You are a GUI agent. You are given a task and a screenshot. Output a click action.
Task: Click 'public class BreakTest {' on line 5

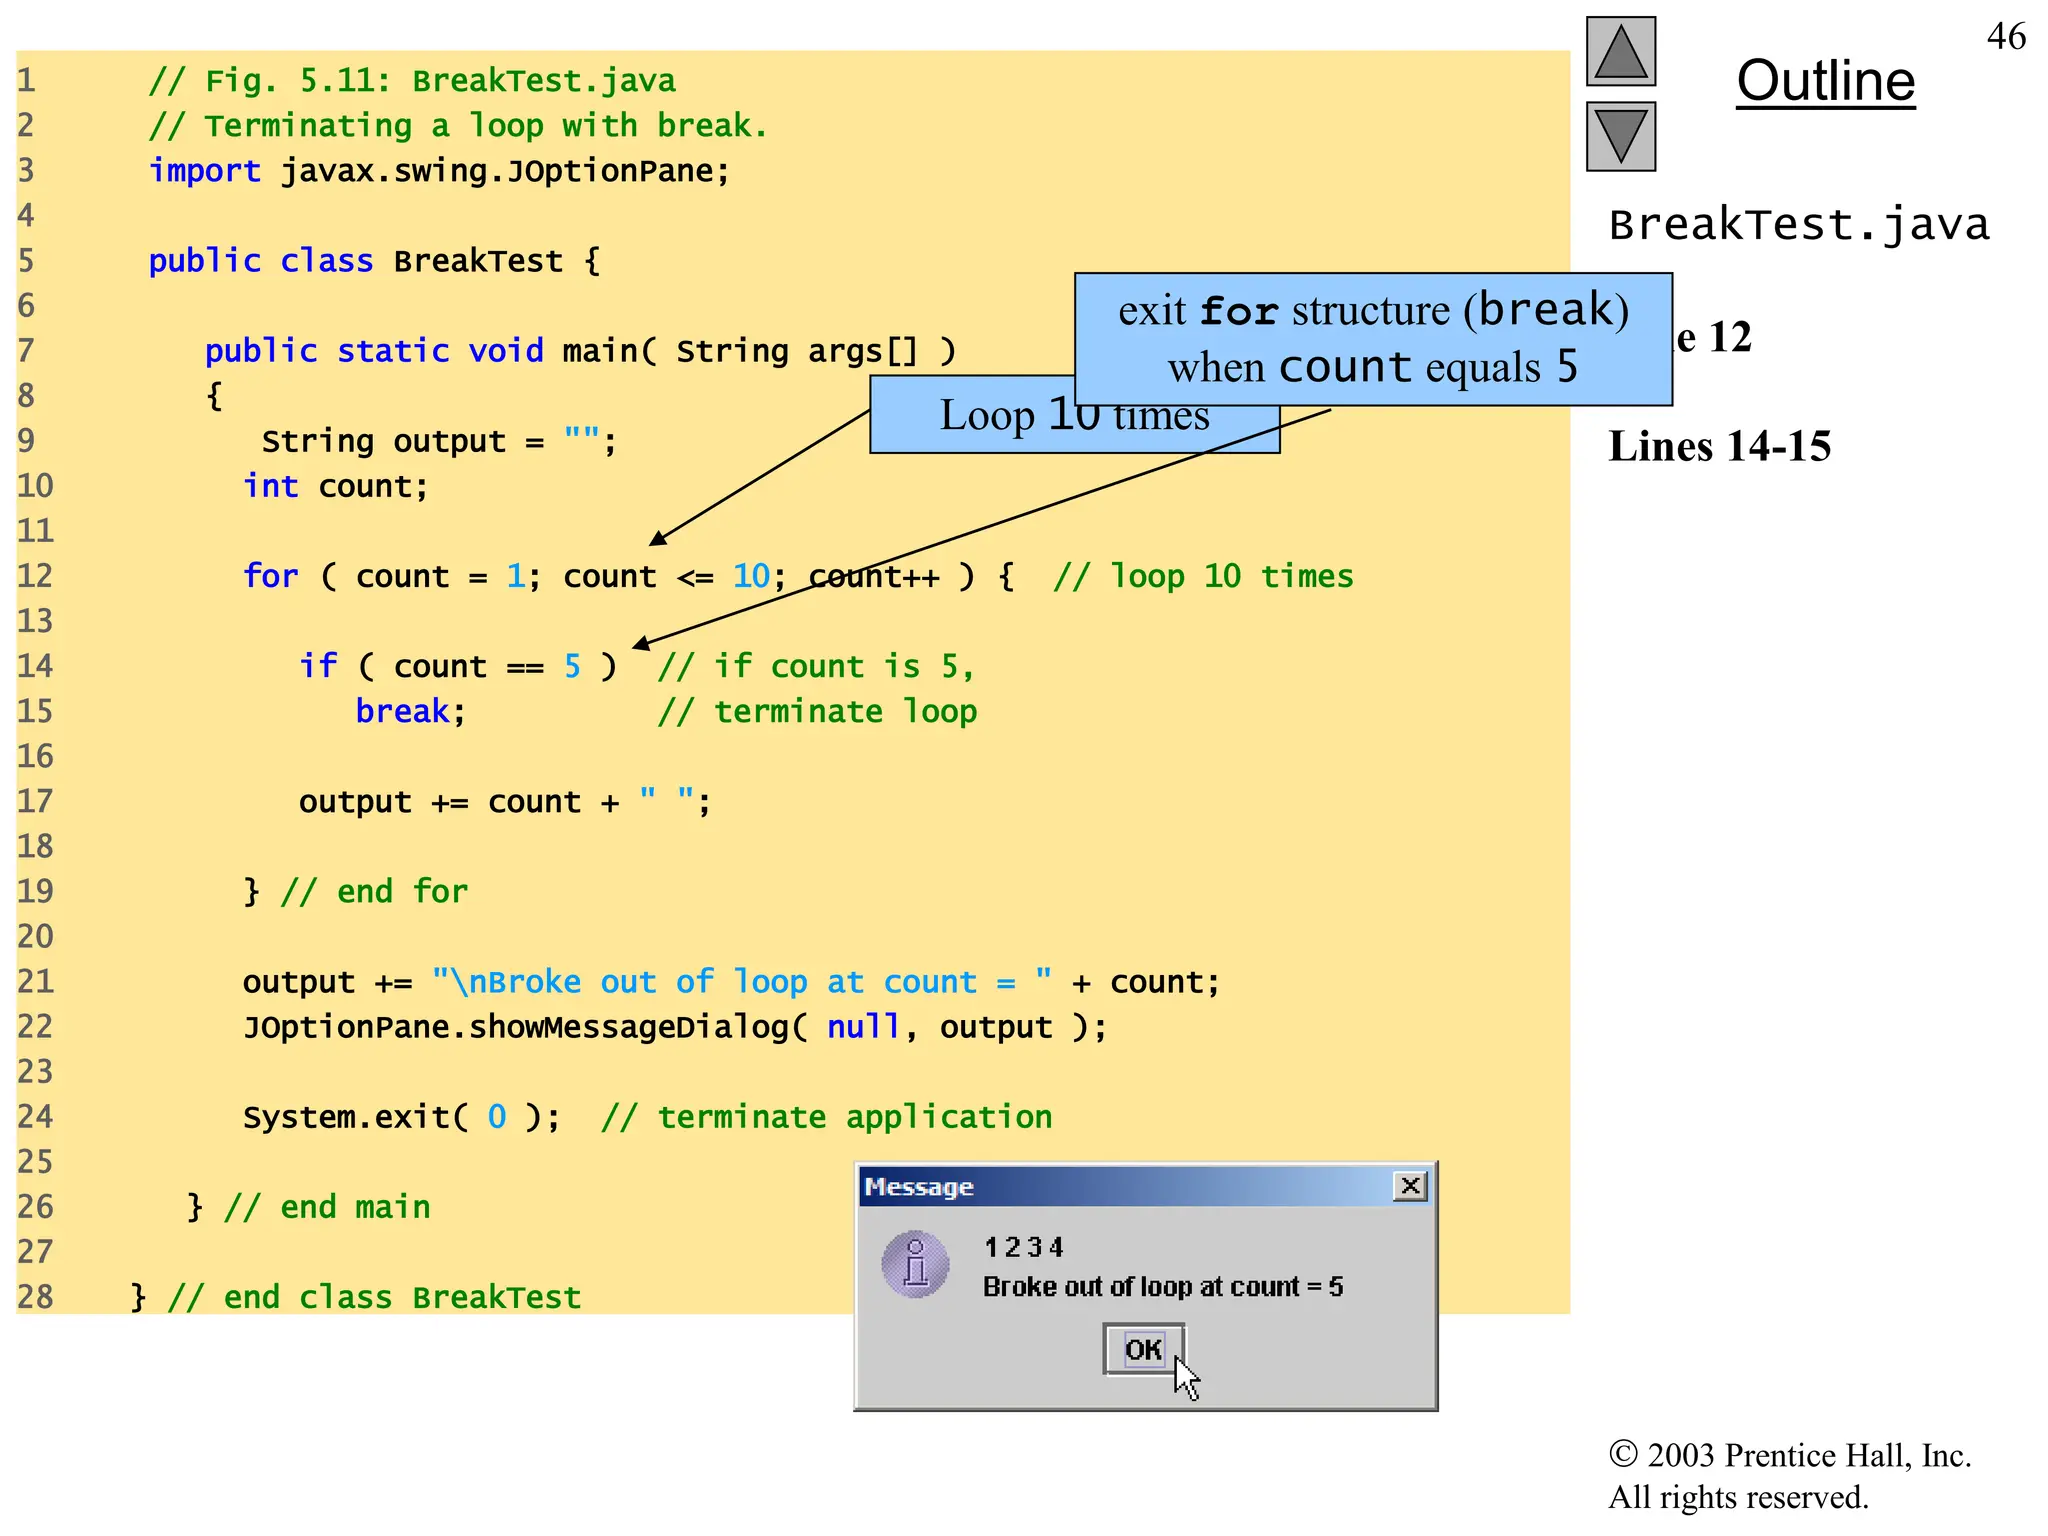coord(375,262)
